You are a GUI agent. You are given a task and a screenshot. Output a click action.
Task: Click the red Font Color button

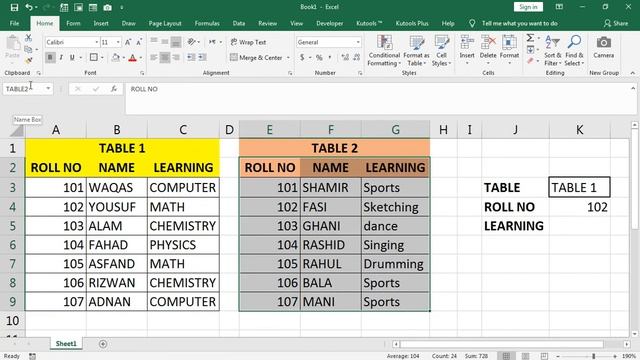132,58
